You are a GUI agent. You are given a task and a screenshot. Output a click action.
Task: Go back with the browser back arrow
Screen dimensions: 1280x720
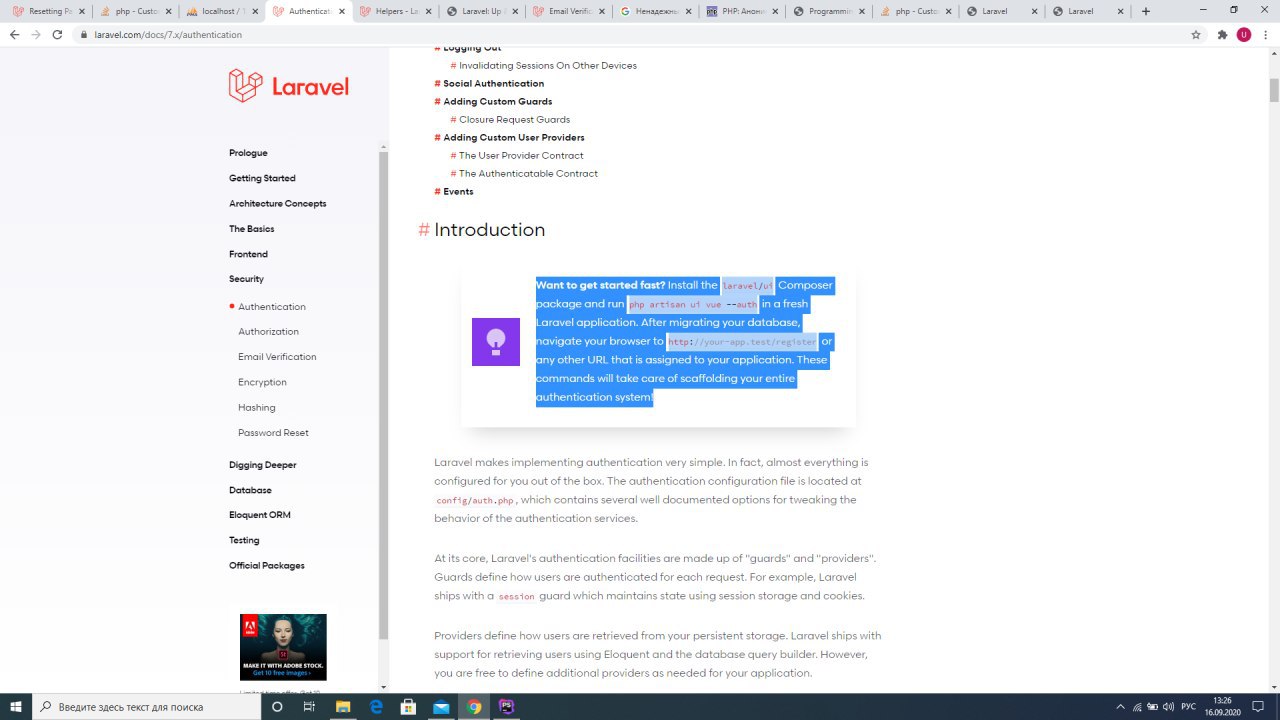click(14, 34)
